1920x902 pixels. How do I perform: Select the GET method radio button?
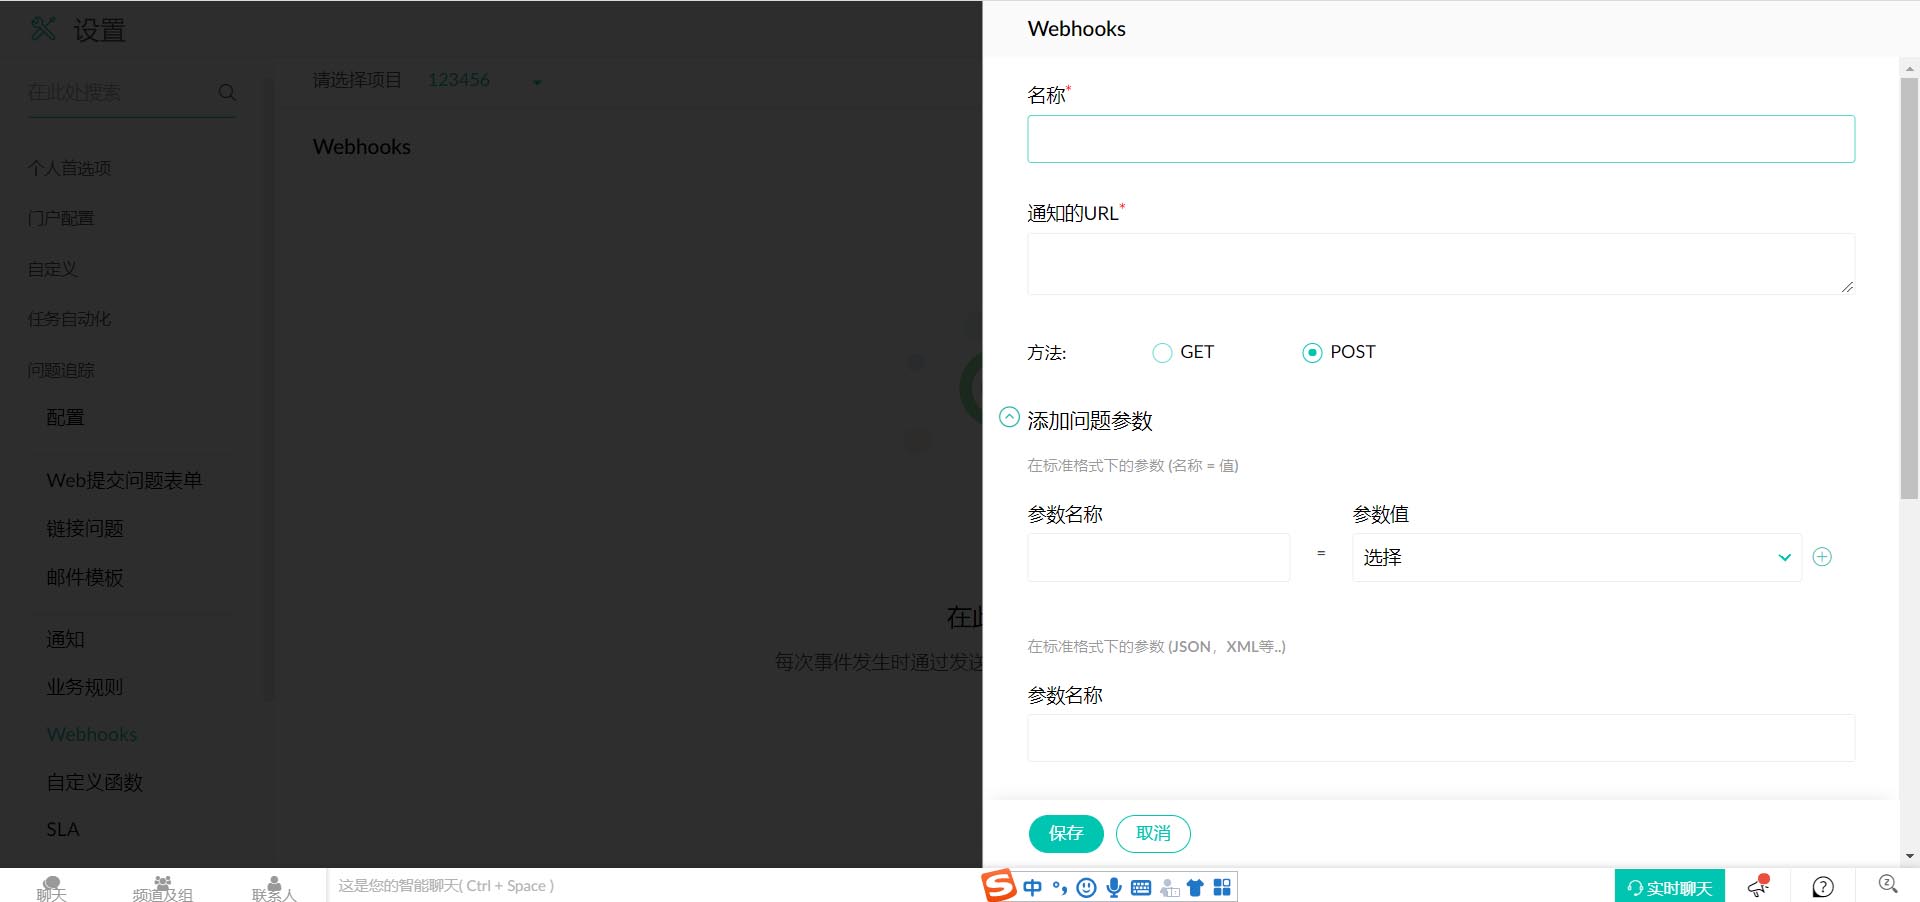[x=1162, y=353]
